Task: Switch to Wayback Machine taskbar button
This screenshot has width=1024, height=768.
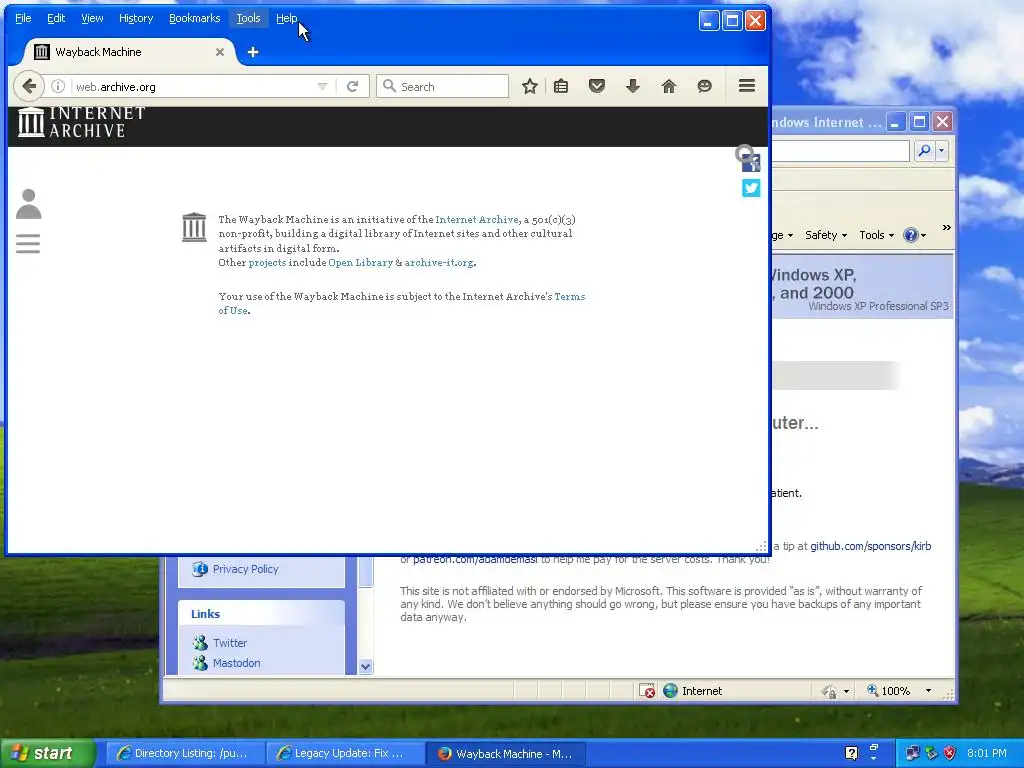Action: click(x=505, y=753)
